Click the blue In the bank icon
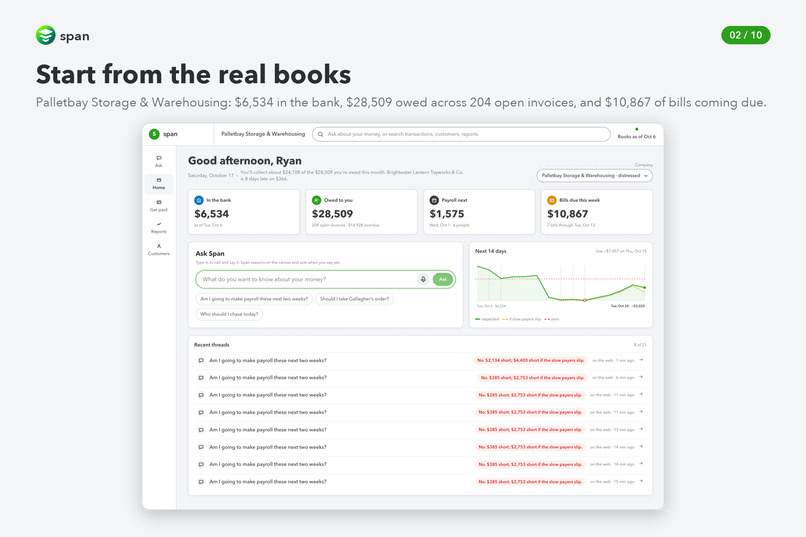This screenshot has height=537, width=806. pos(199,200)
